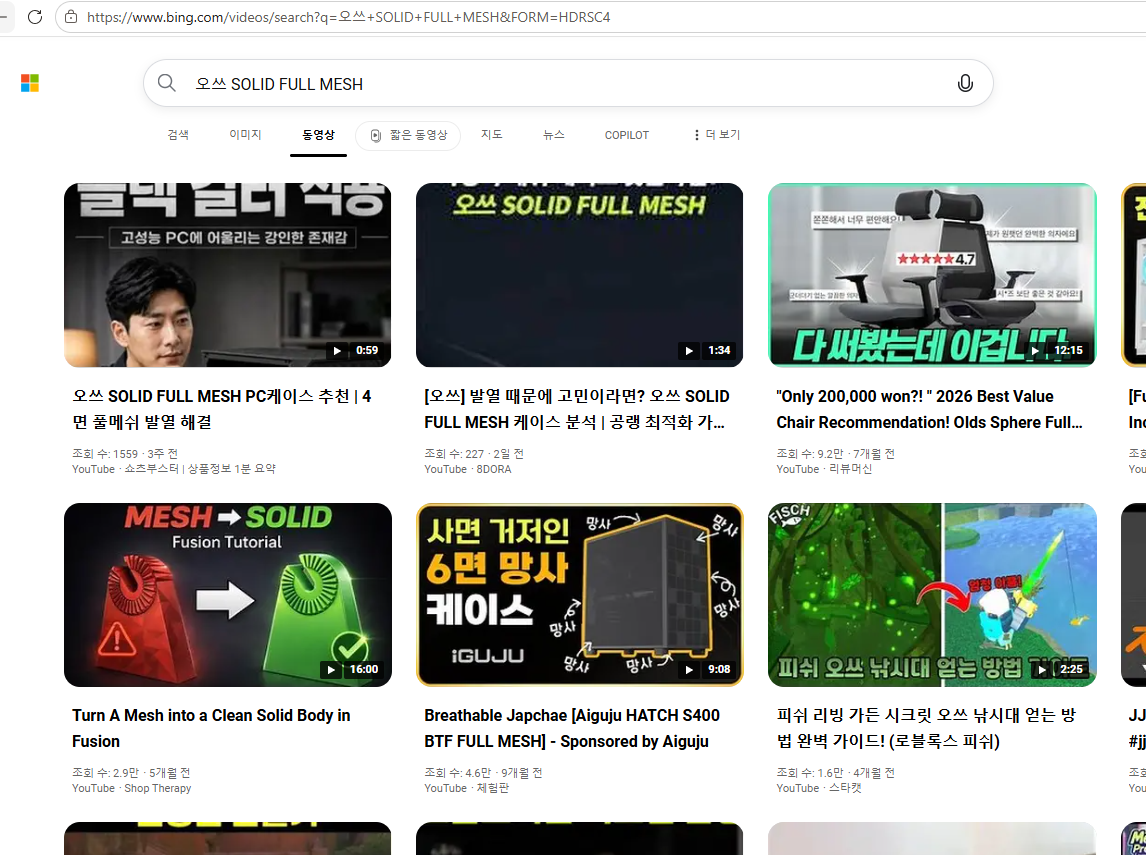Viewport: 1146px width, 855px height.
Task: Play icon on the 16:00 Fusion tutorial
Action: tap(331, 669)
